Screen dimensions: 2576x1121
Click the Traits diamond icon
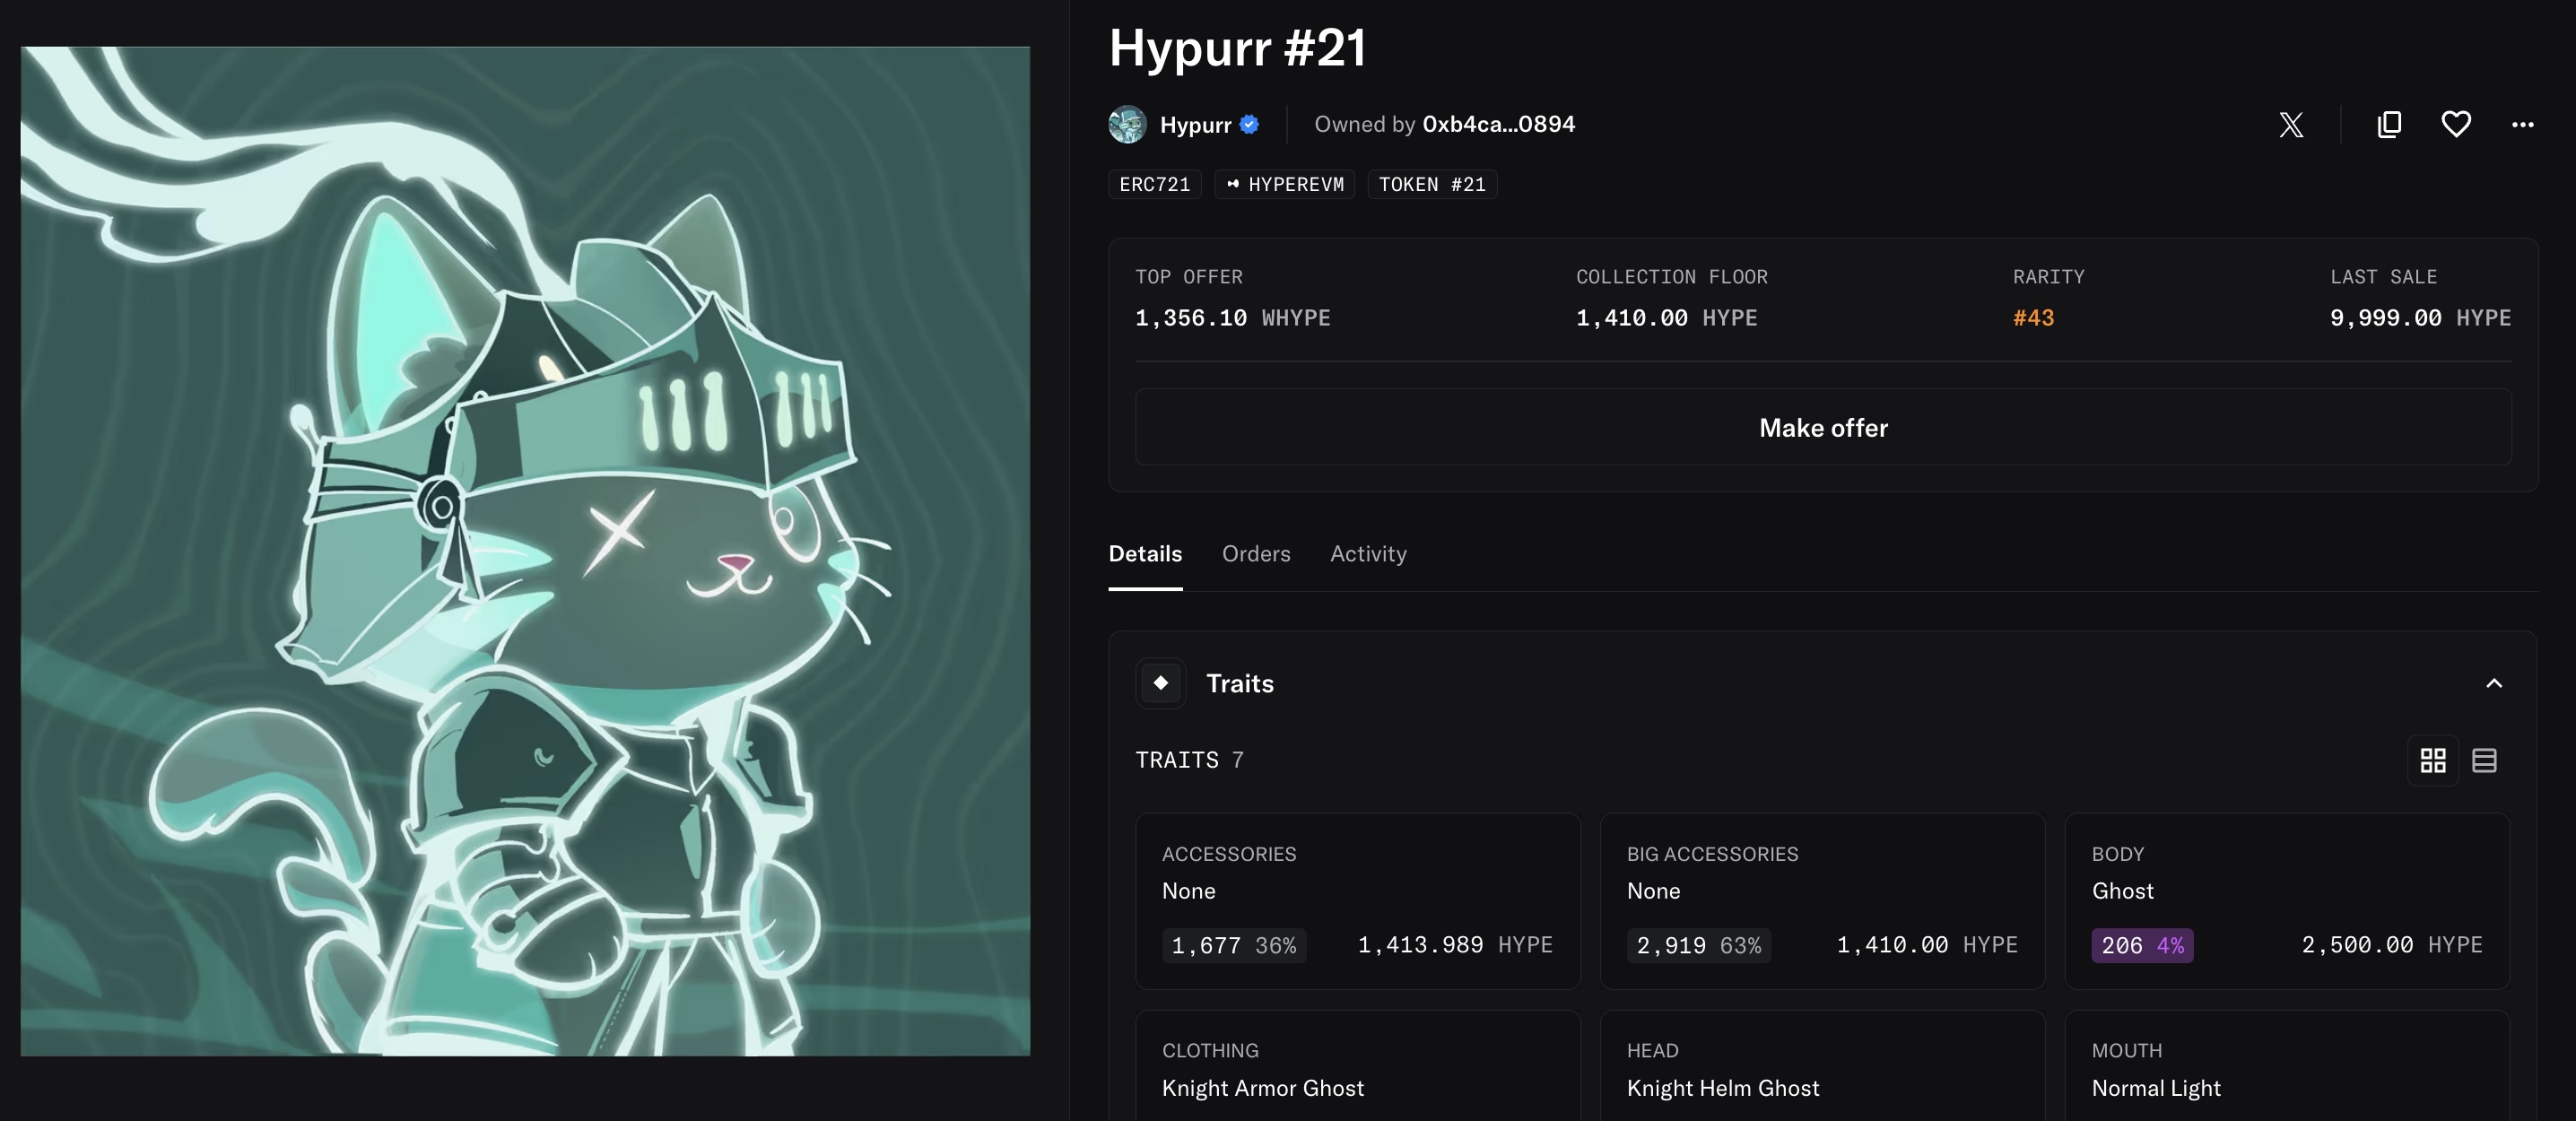[1159, 683]
